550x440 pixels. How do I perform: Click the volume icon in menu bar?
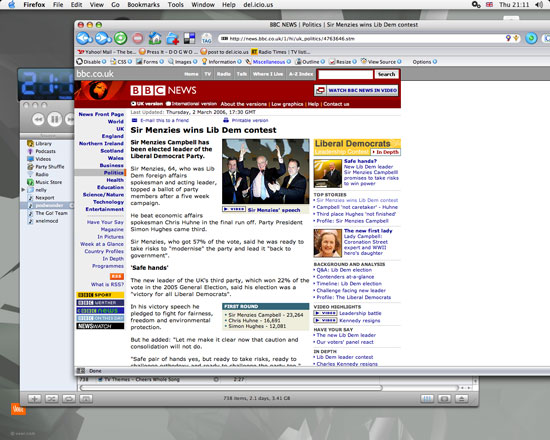[538, 5]
